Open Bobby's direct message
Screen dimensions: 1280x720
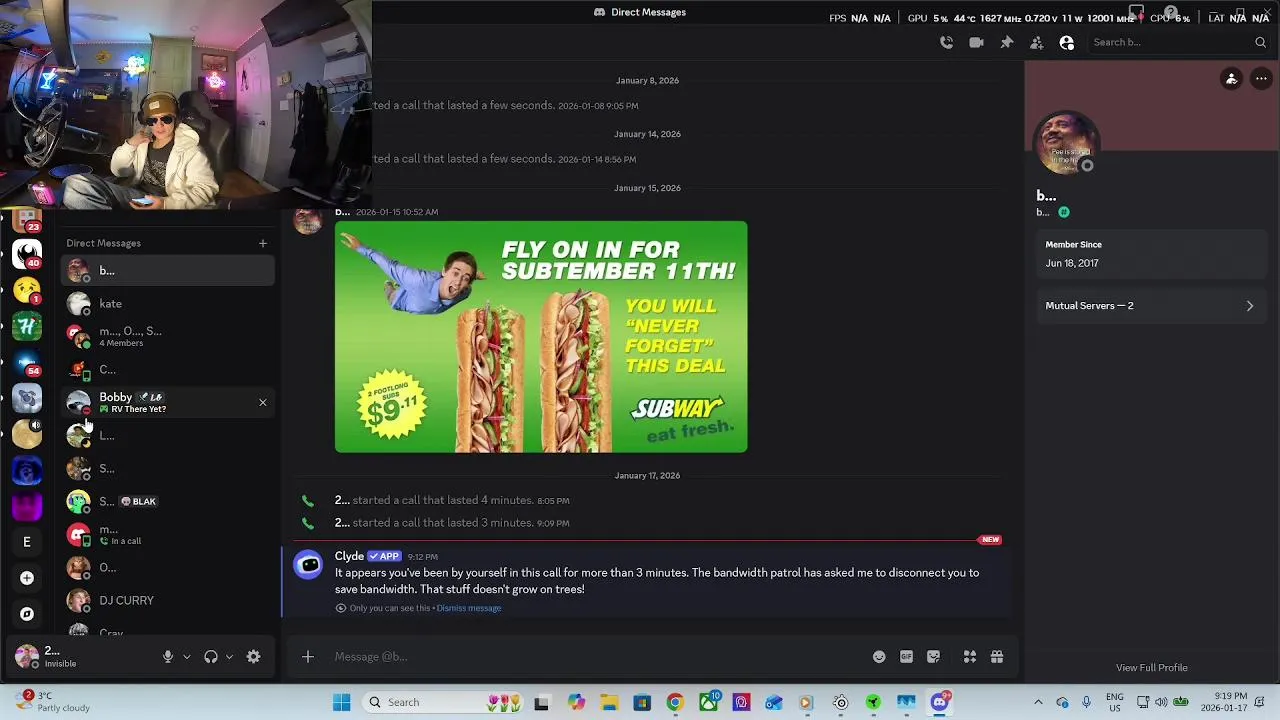(167, 402)
